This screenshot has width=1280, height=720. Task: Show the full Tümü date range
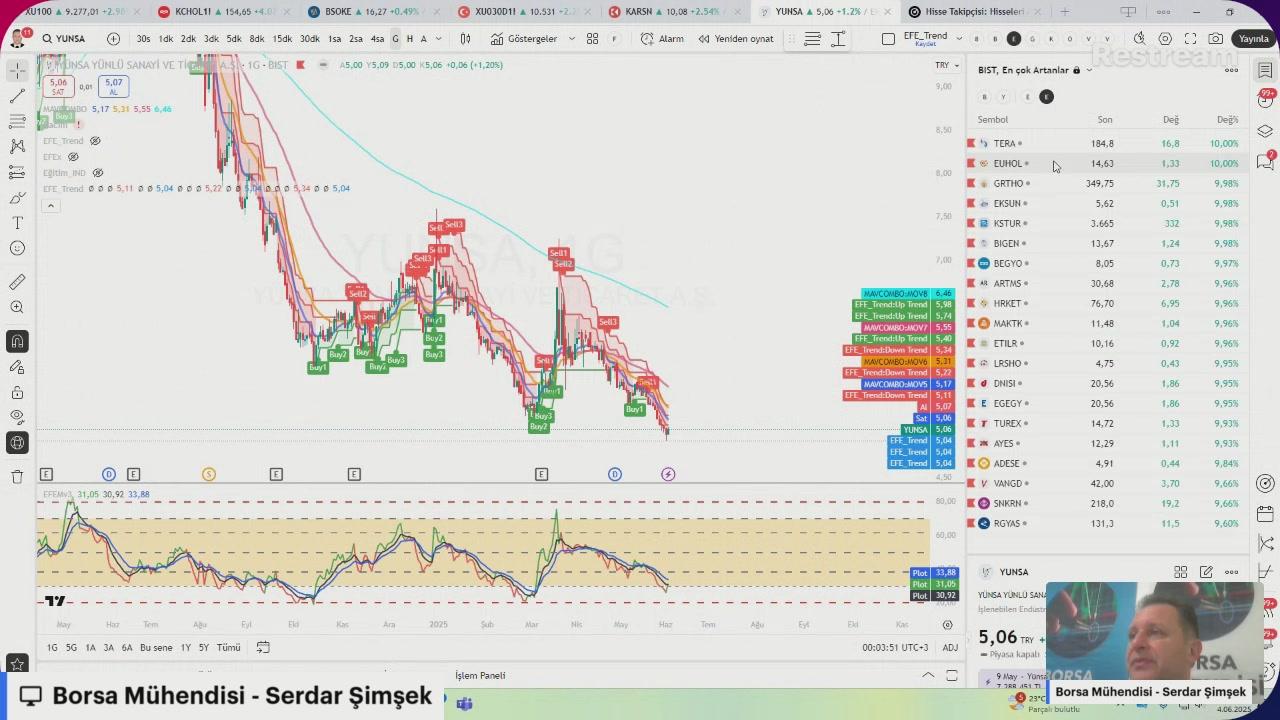coord(229,648)
